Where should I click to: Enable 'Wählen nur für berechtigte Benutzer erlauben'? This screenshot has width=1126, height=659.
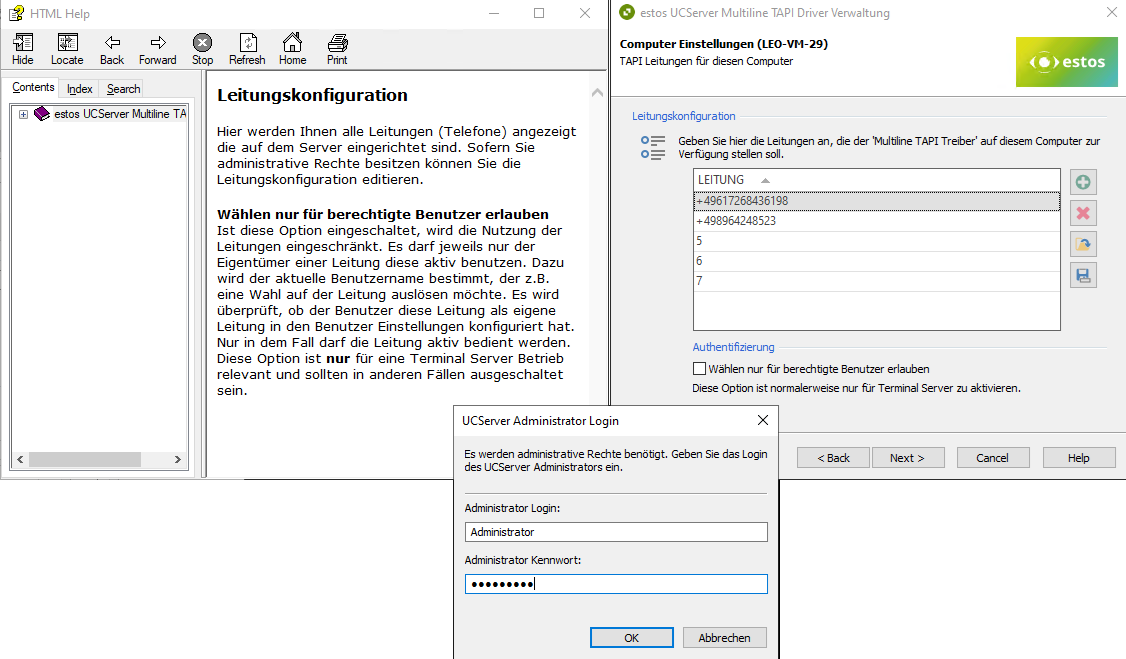pos(700,369)
